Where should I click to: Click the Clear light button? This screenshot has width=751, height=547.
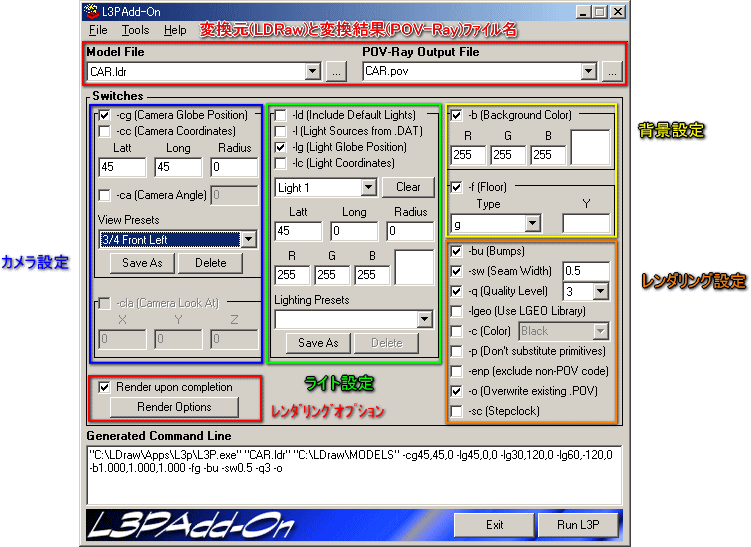(408, 187)
